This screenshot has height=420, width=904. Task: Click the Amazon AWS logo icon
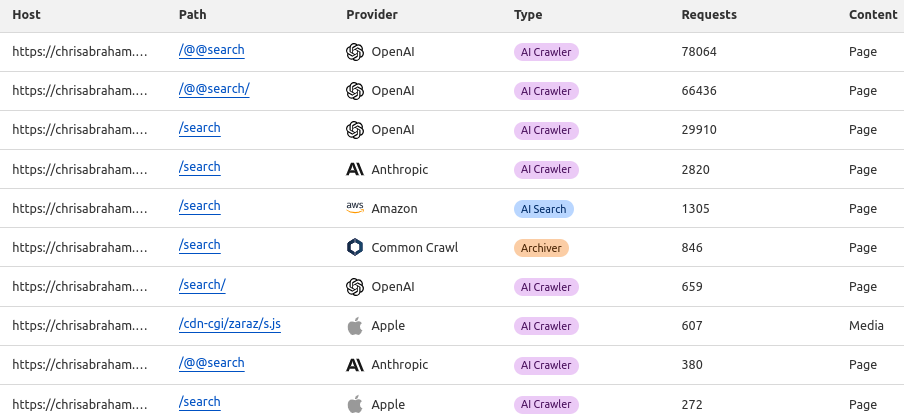pos(354,208)
